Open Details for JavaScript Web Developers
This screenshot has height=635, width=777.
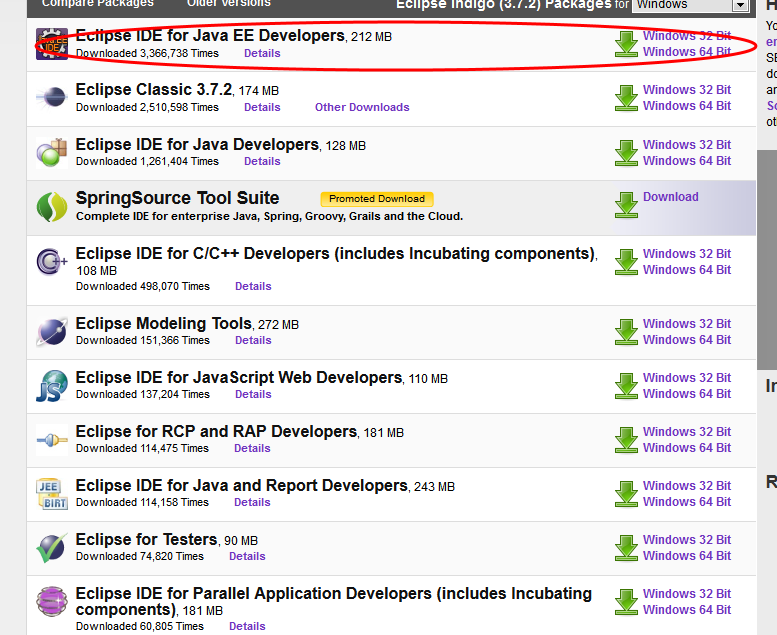click(x=253, y=394)
